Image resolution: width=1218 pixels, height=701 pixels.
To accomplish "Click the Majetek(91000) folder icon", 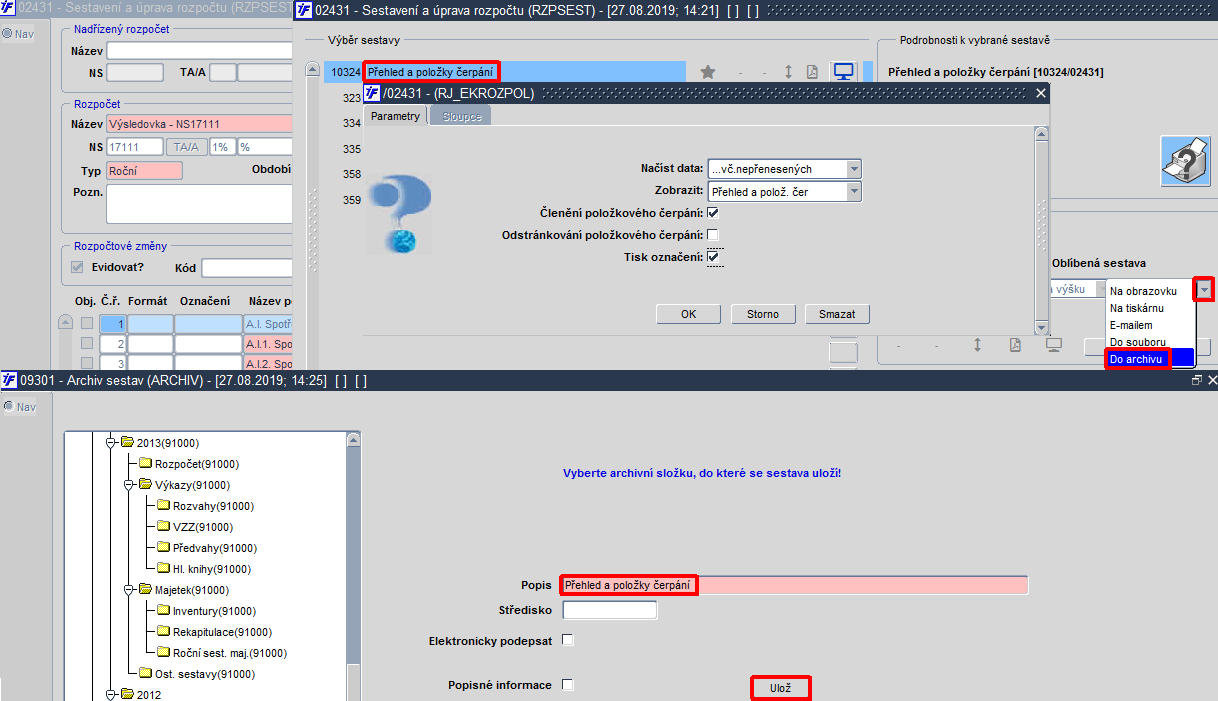I will (145, 589).
